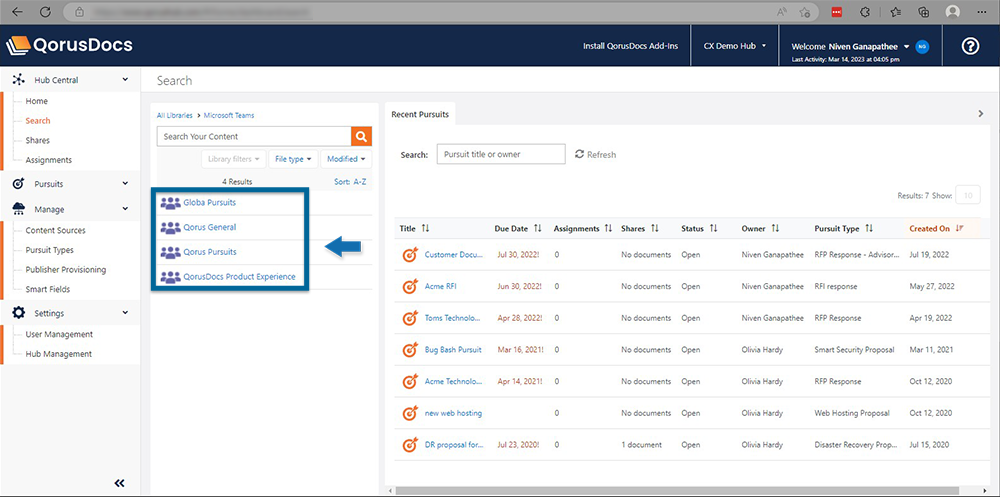Click browser back arrow
1000x497 pixels.
pos(18,11)
